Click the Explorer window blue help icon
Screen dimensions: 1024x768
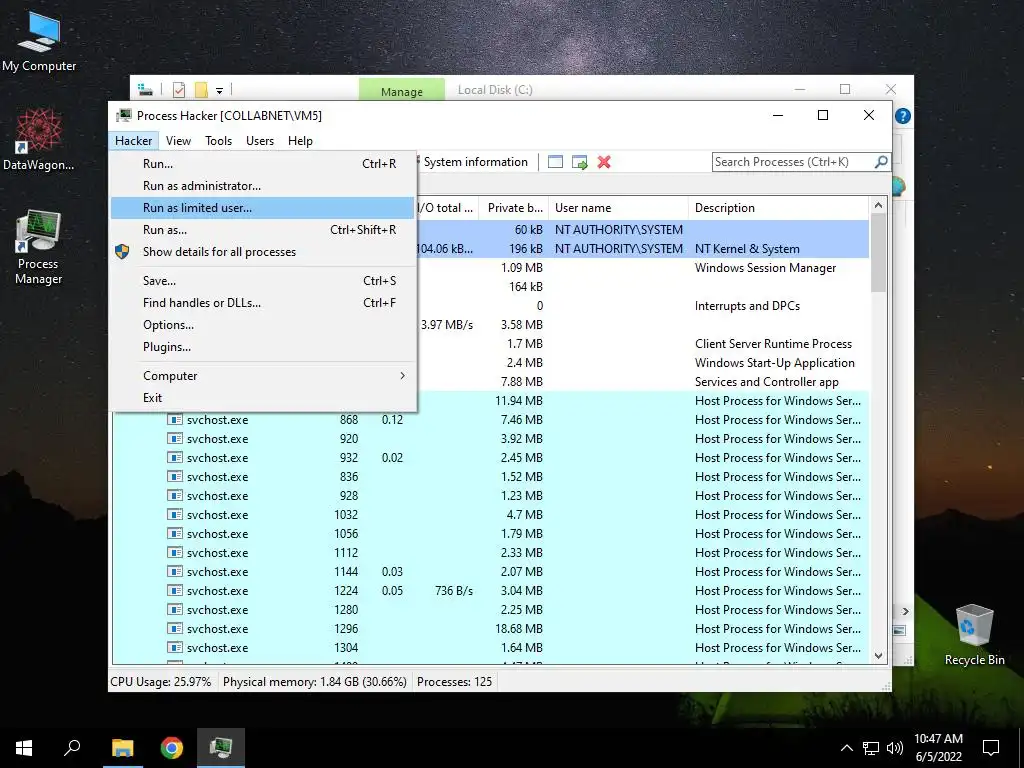pyautogui.click(x=903, y=116)
